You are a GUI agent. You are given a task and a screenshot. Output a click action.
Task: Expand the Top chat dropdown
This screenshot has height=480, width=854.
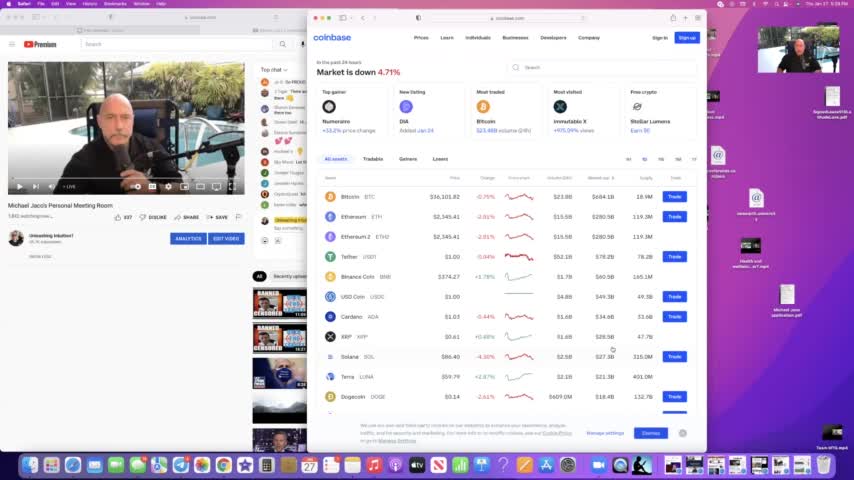274,70
